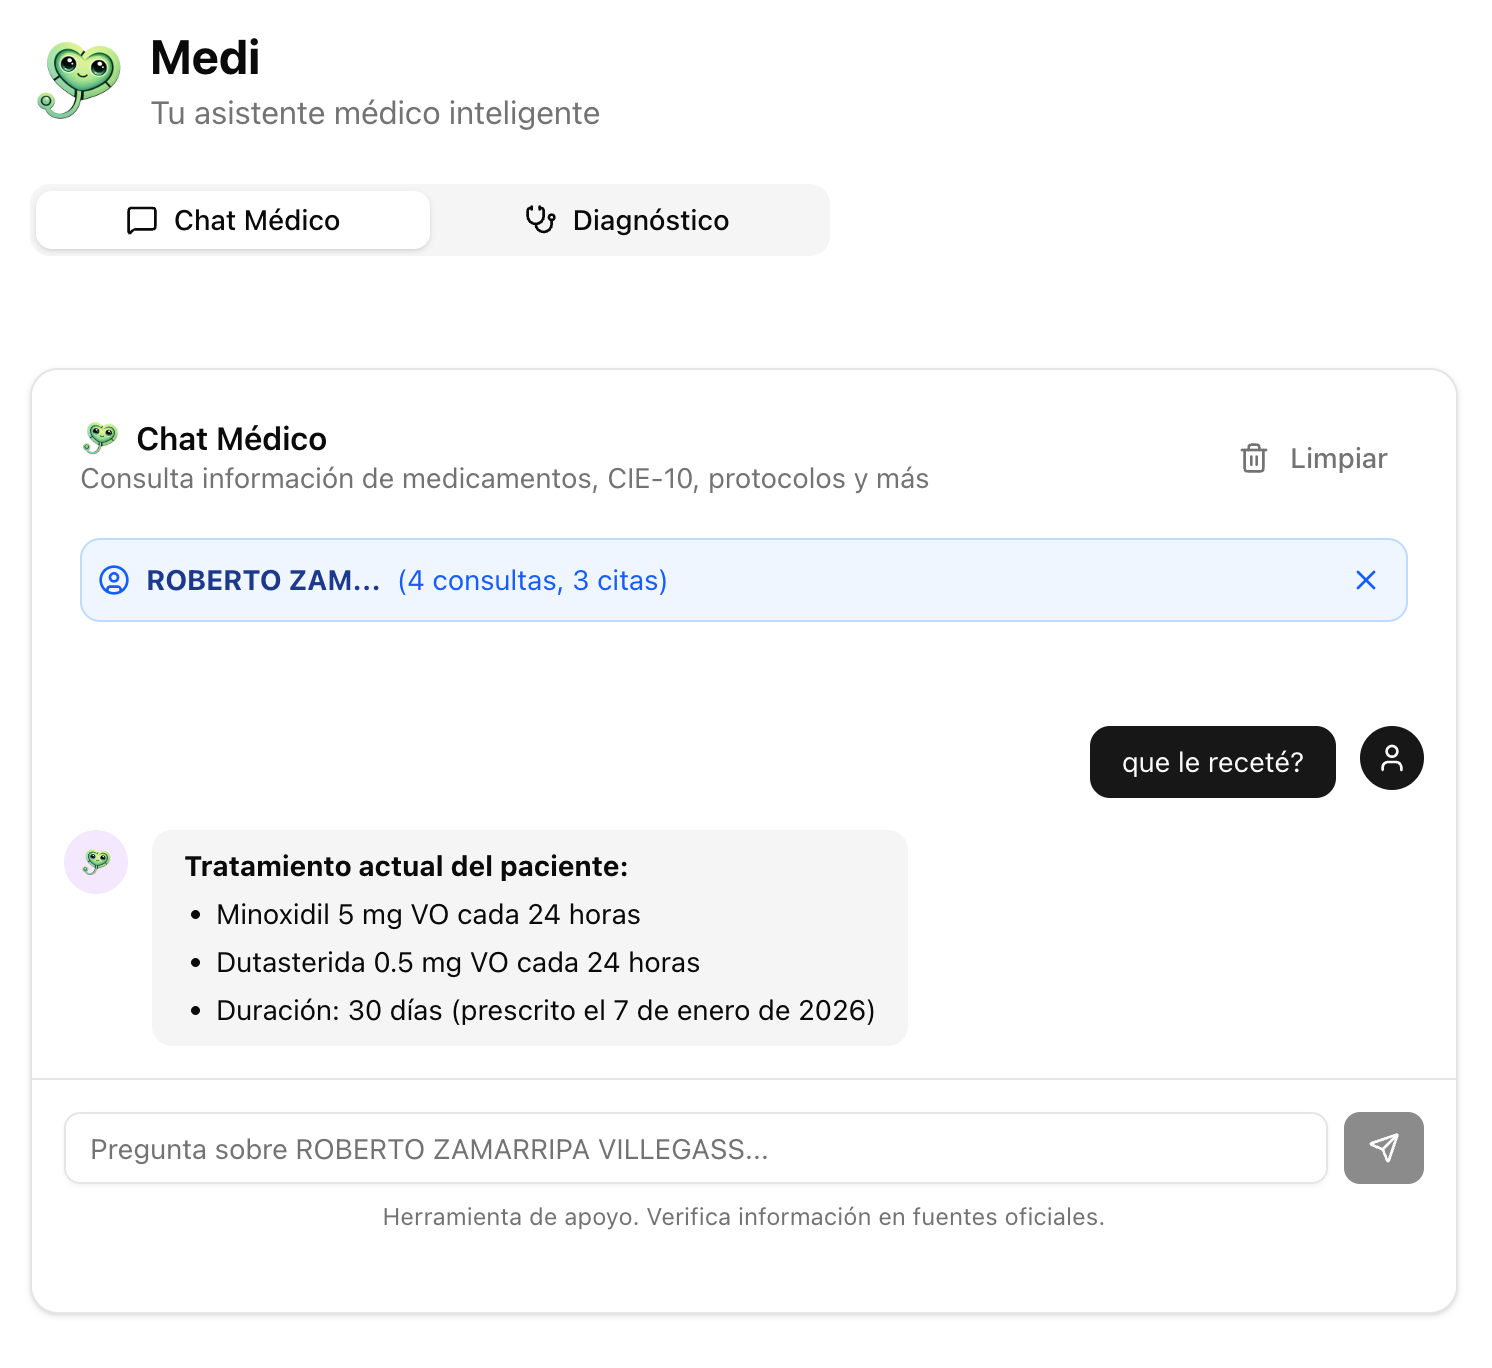Viewport: 1492px width, 1368px height.
Task: Select the Diagnóstico stethoscope icon
Action: point(540,220)
